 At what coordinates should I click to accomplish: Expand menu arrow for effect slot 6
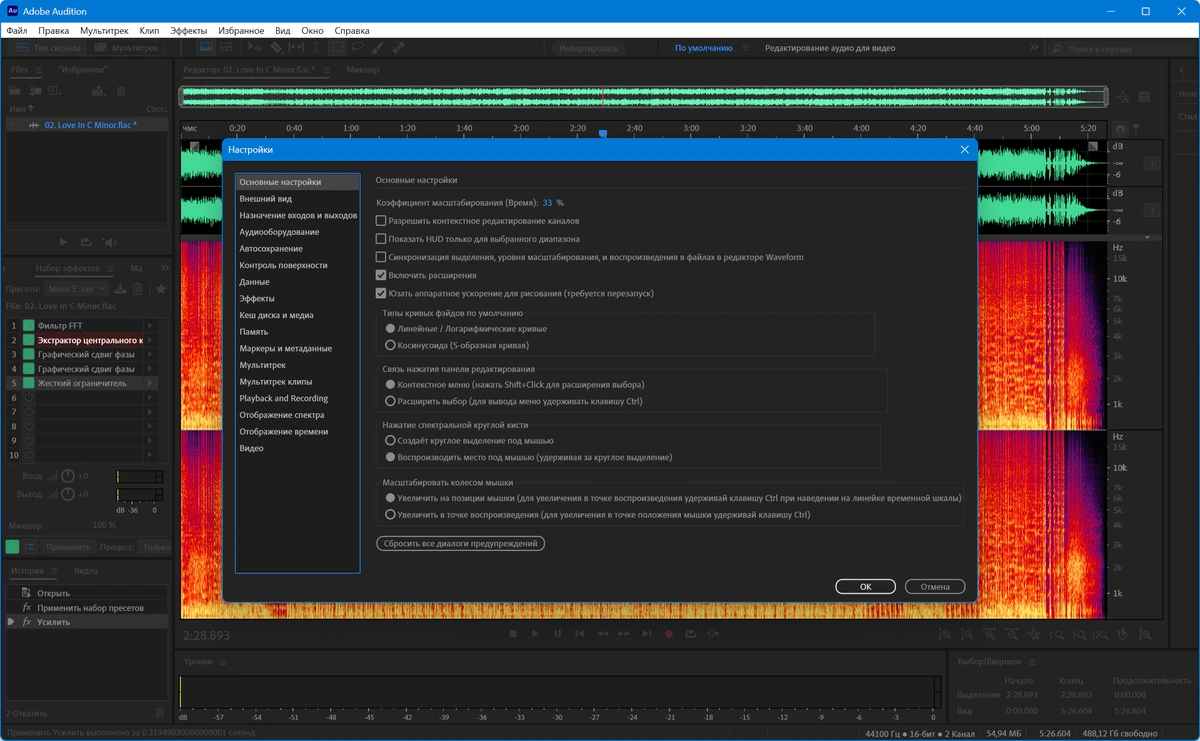pyautogui.click(x=150, y=397)
